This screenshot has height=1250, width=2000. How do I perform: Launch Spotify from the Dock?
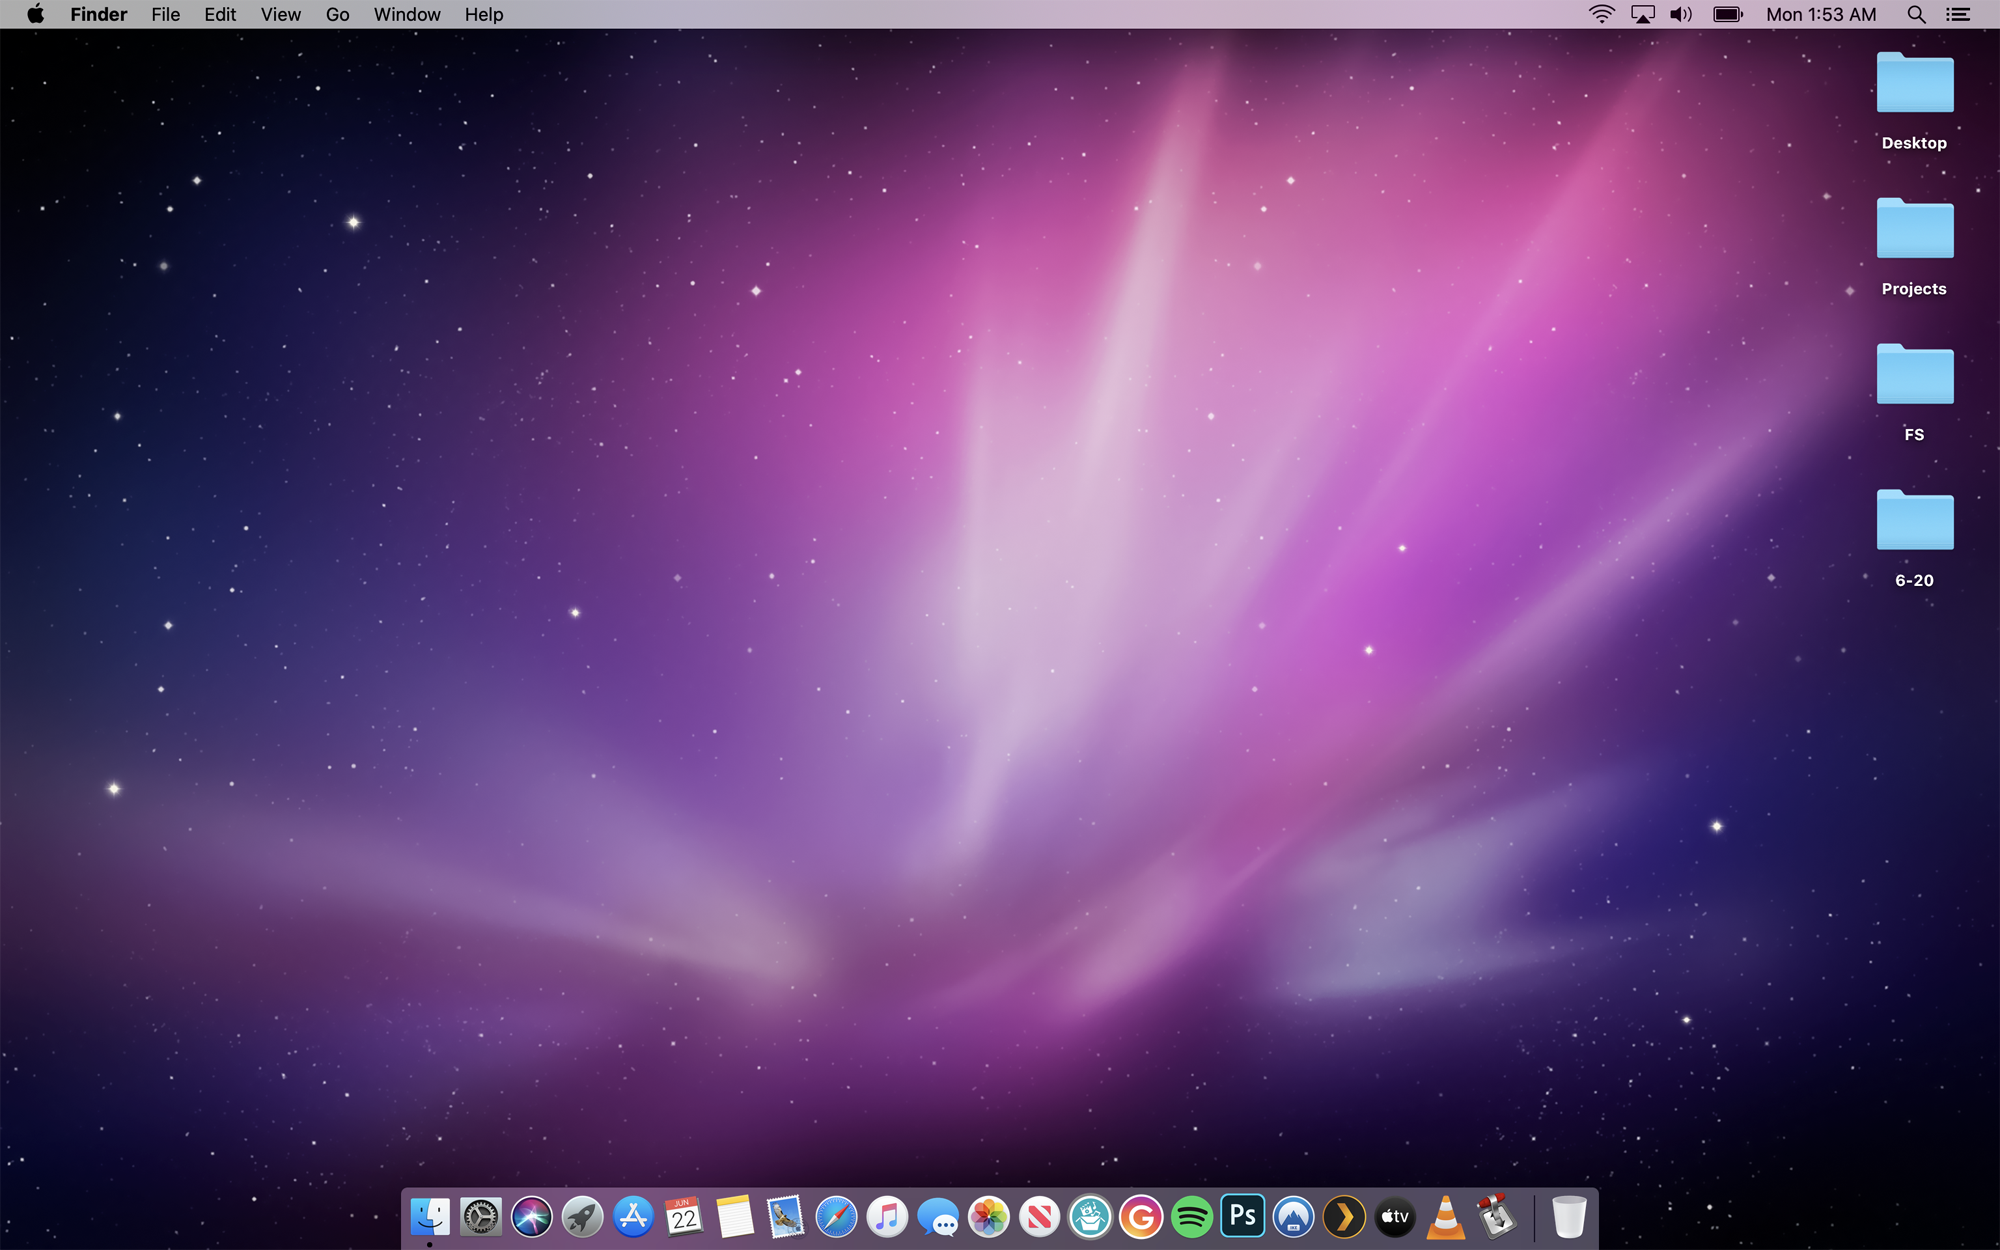[1192, 1217]
